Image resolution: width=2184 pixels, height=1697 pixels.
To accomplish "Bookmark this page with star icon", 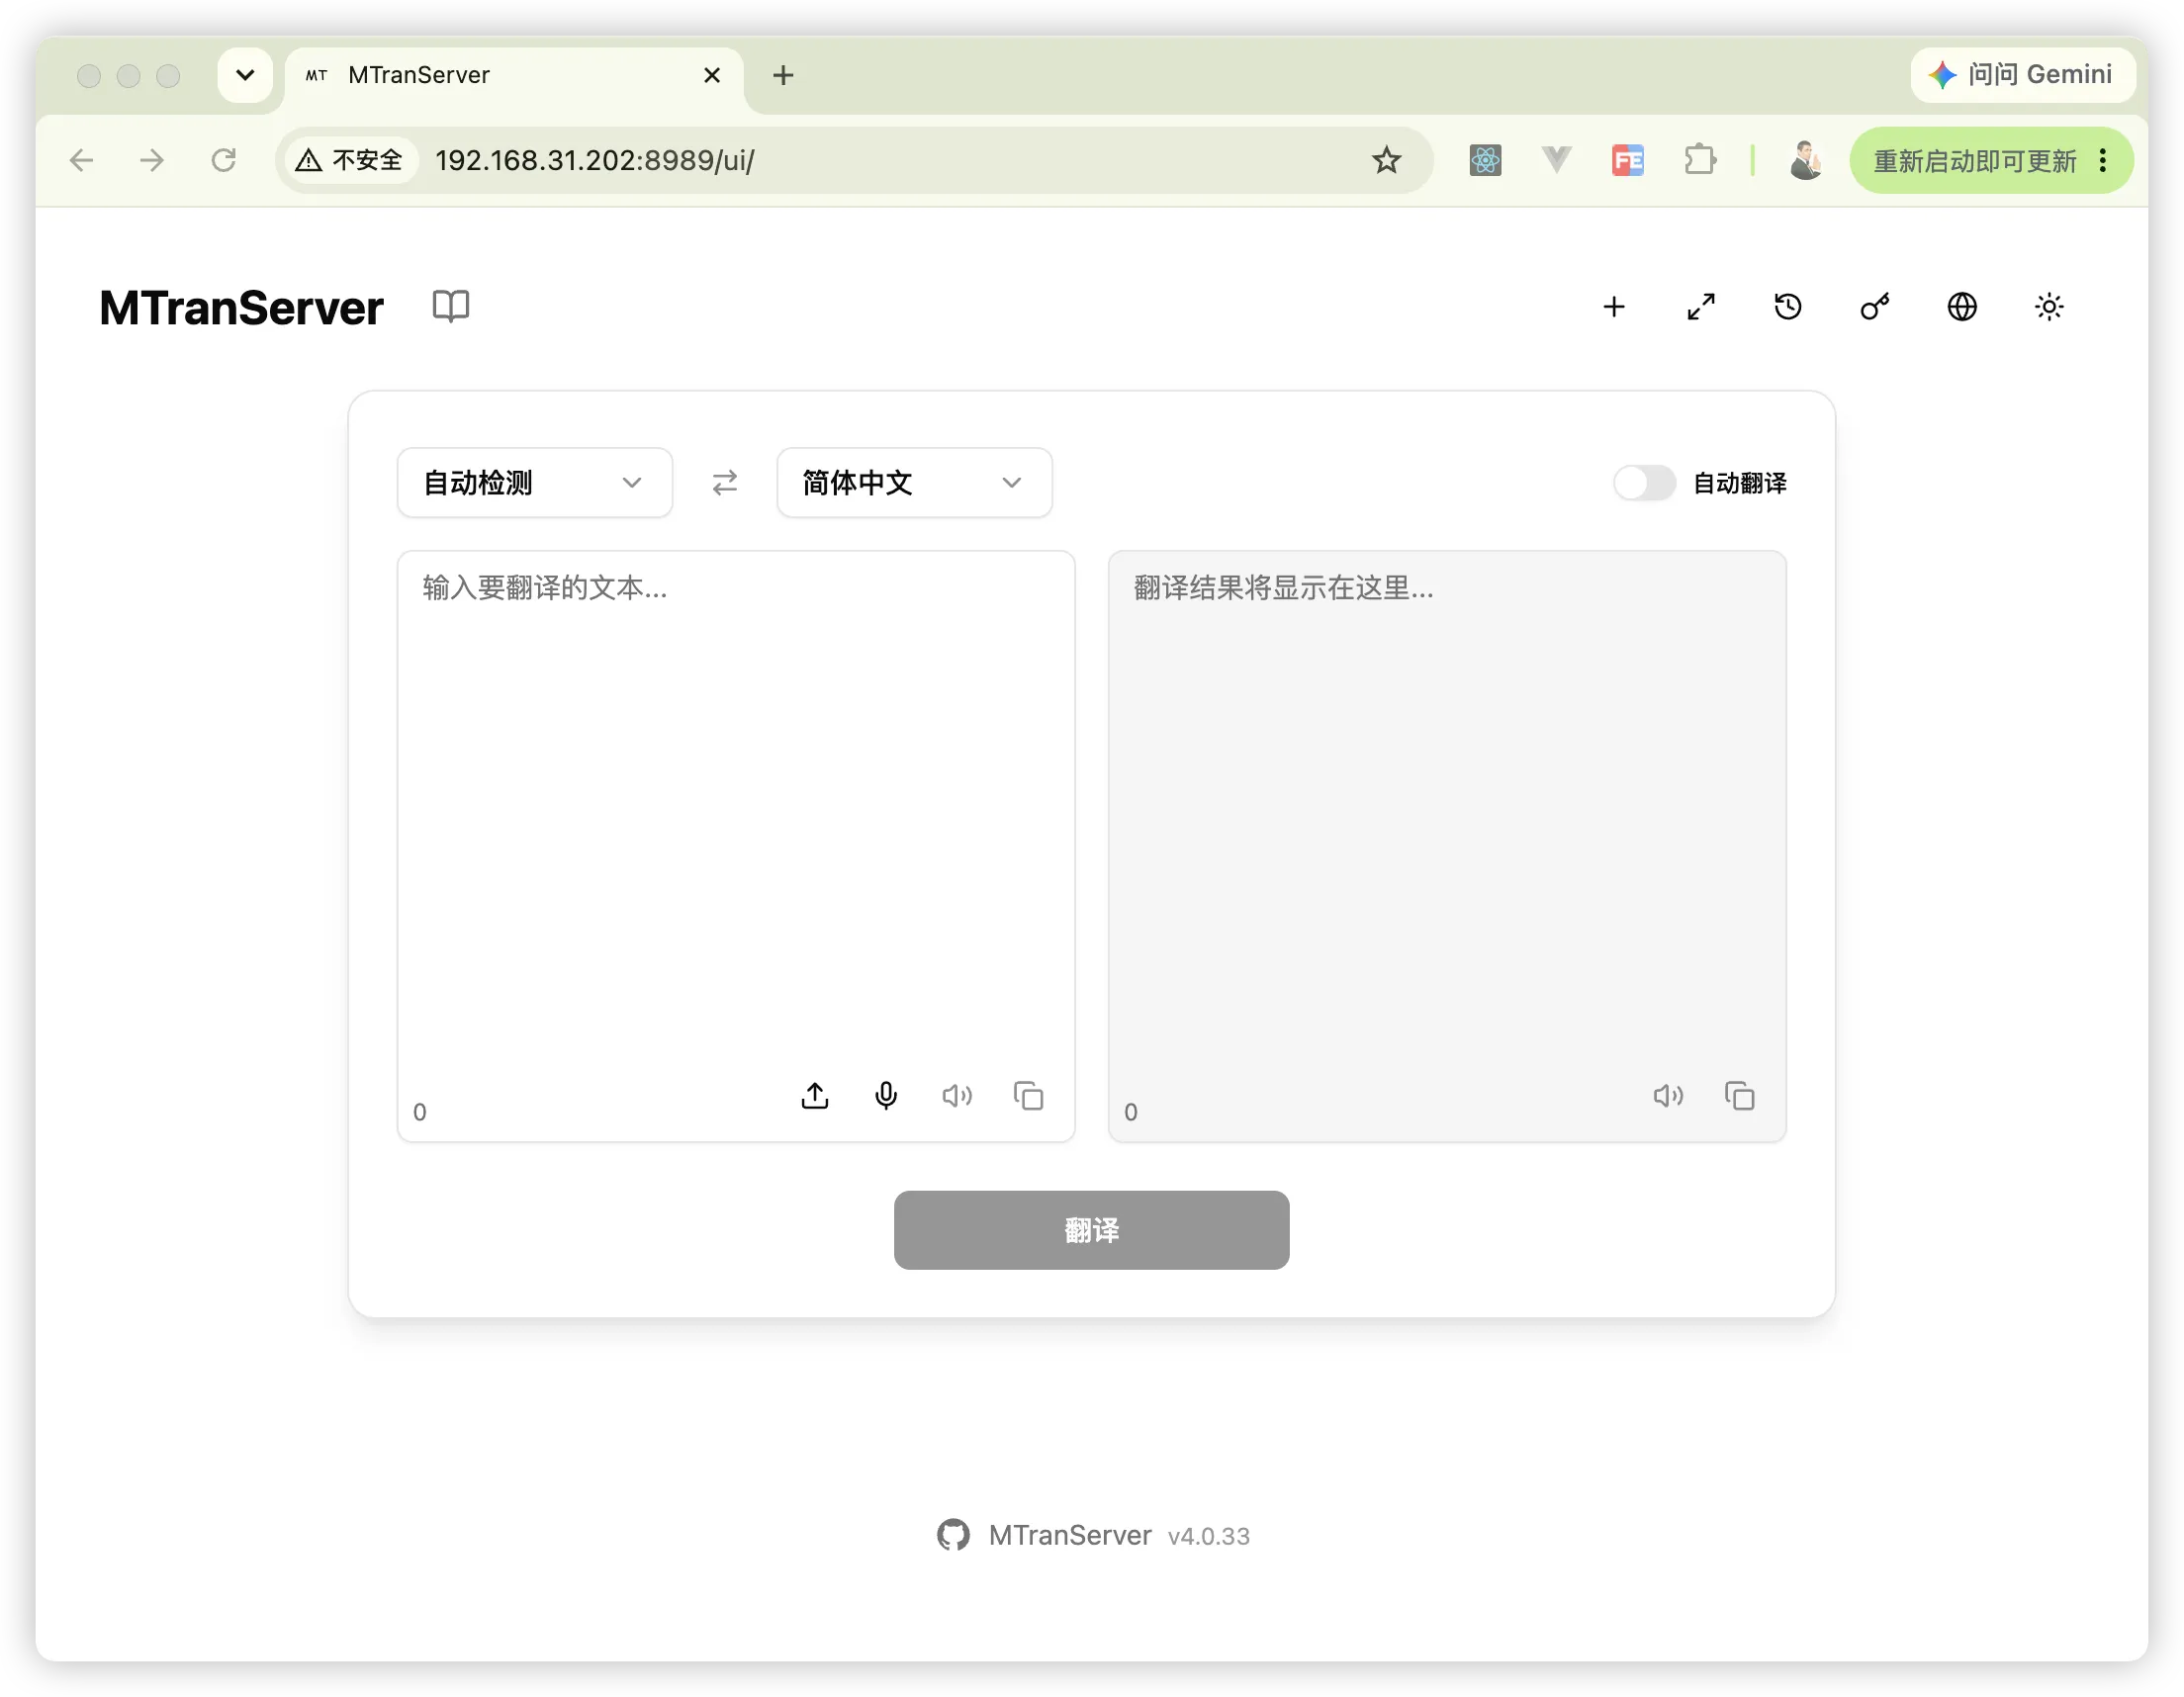I will (x=1386, y=160).
